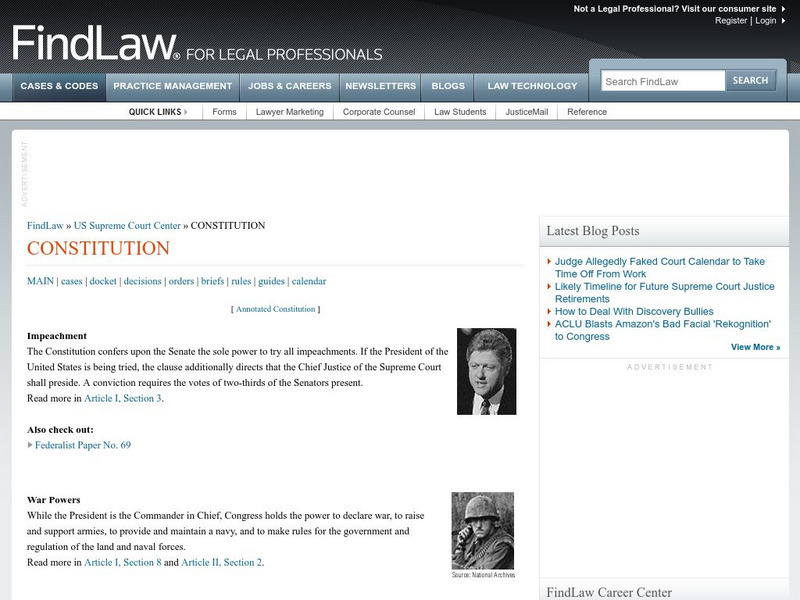Image resolution: width=800 pixels, height=600 pixels.
Task: Open the Newsletters tab
Action: pyautogui.click(x=381, y=86)
